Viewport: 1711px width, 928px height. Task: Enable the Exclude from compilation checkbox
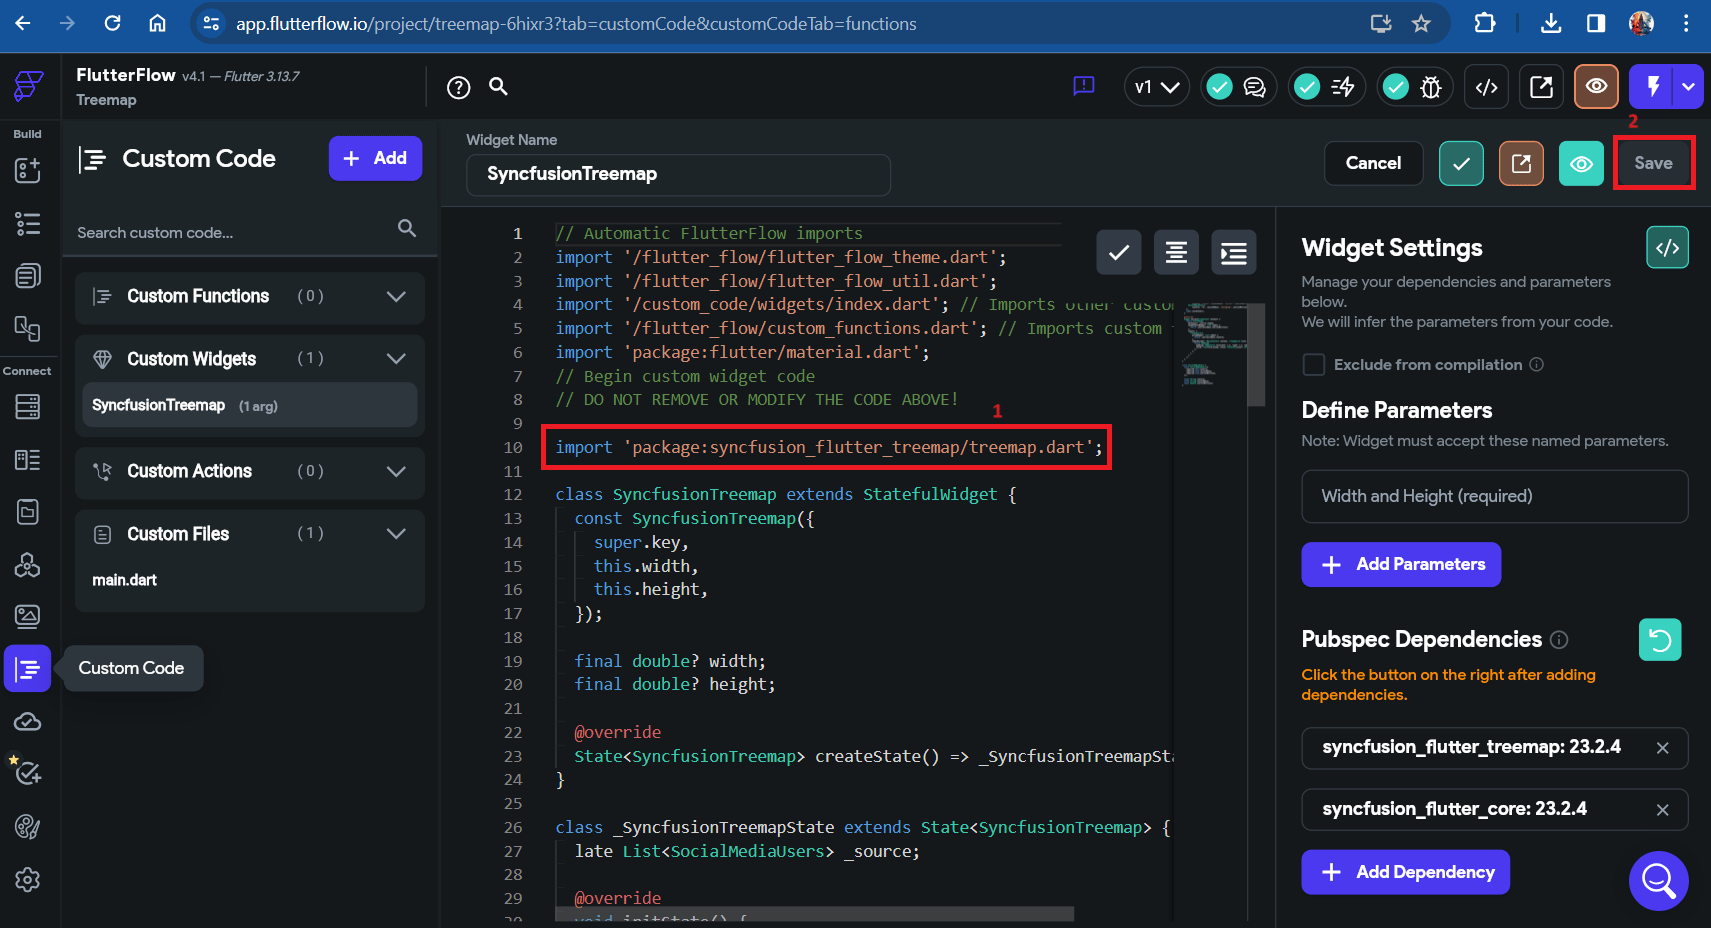coord(1314,365)
